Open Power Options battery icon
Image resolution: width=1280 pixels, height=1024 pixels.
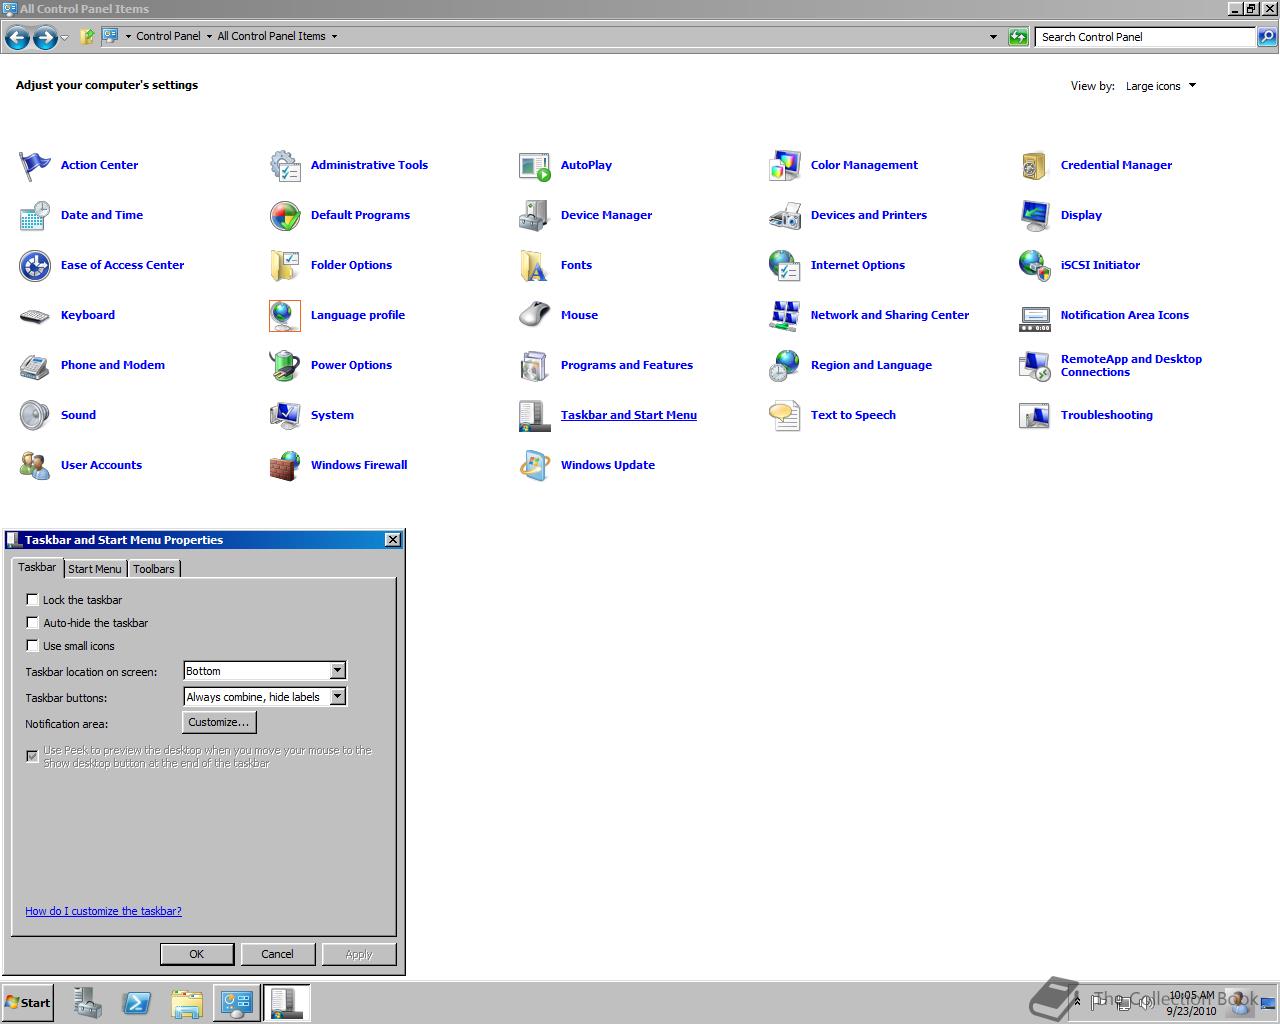(285, 365)
